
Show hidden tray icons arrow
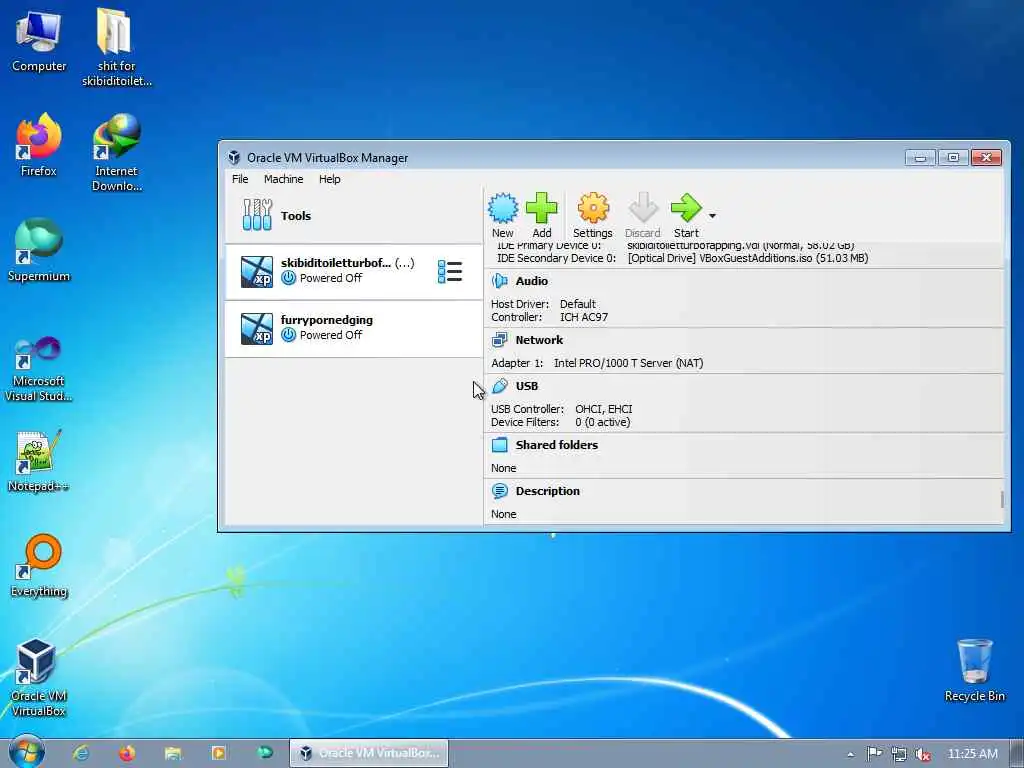(x=850, y=754)
